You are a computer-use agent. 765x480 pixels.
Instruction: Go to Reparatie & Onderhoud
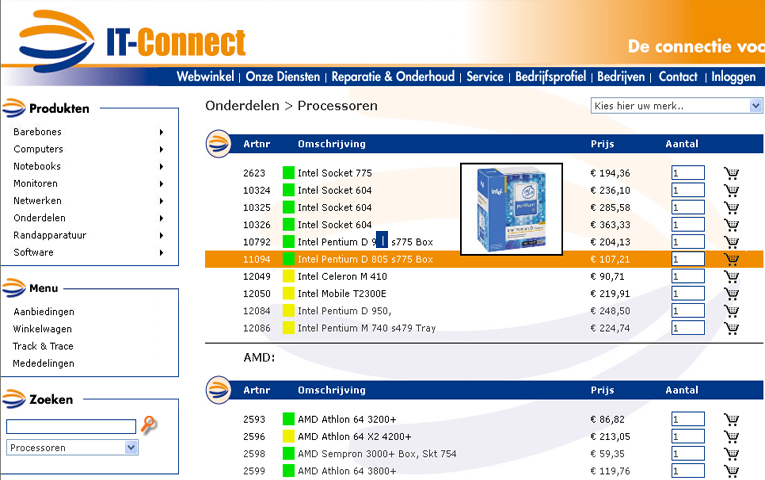pyautogui.click(x=393, y=77)
